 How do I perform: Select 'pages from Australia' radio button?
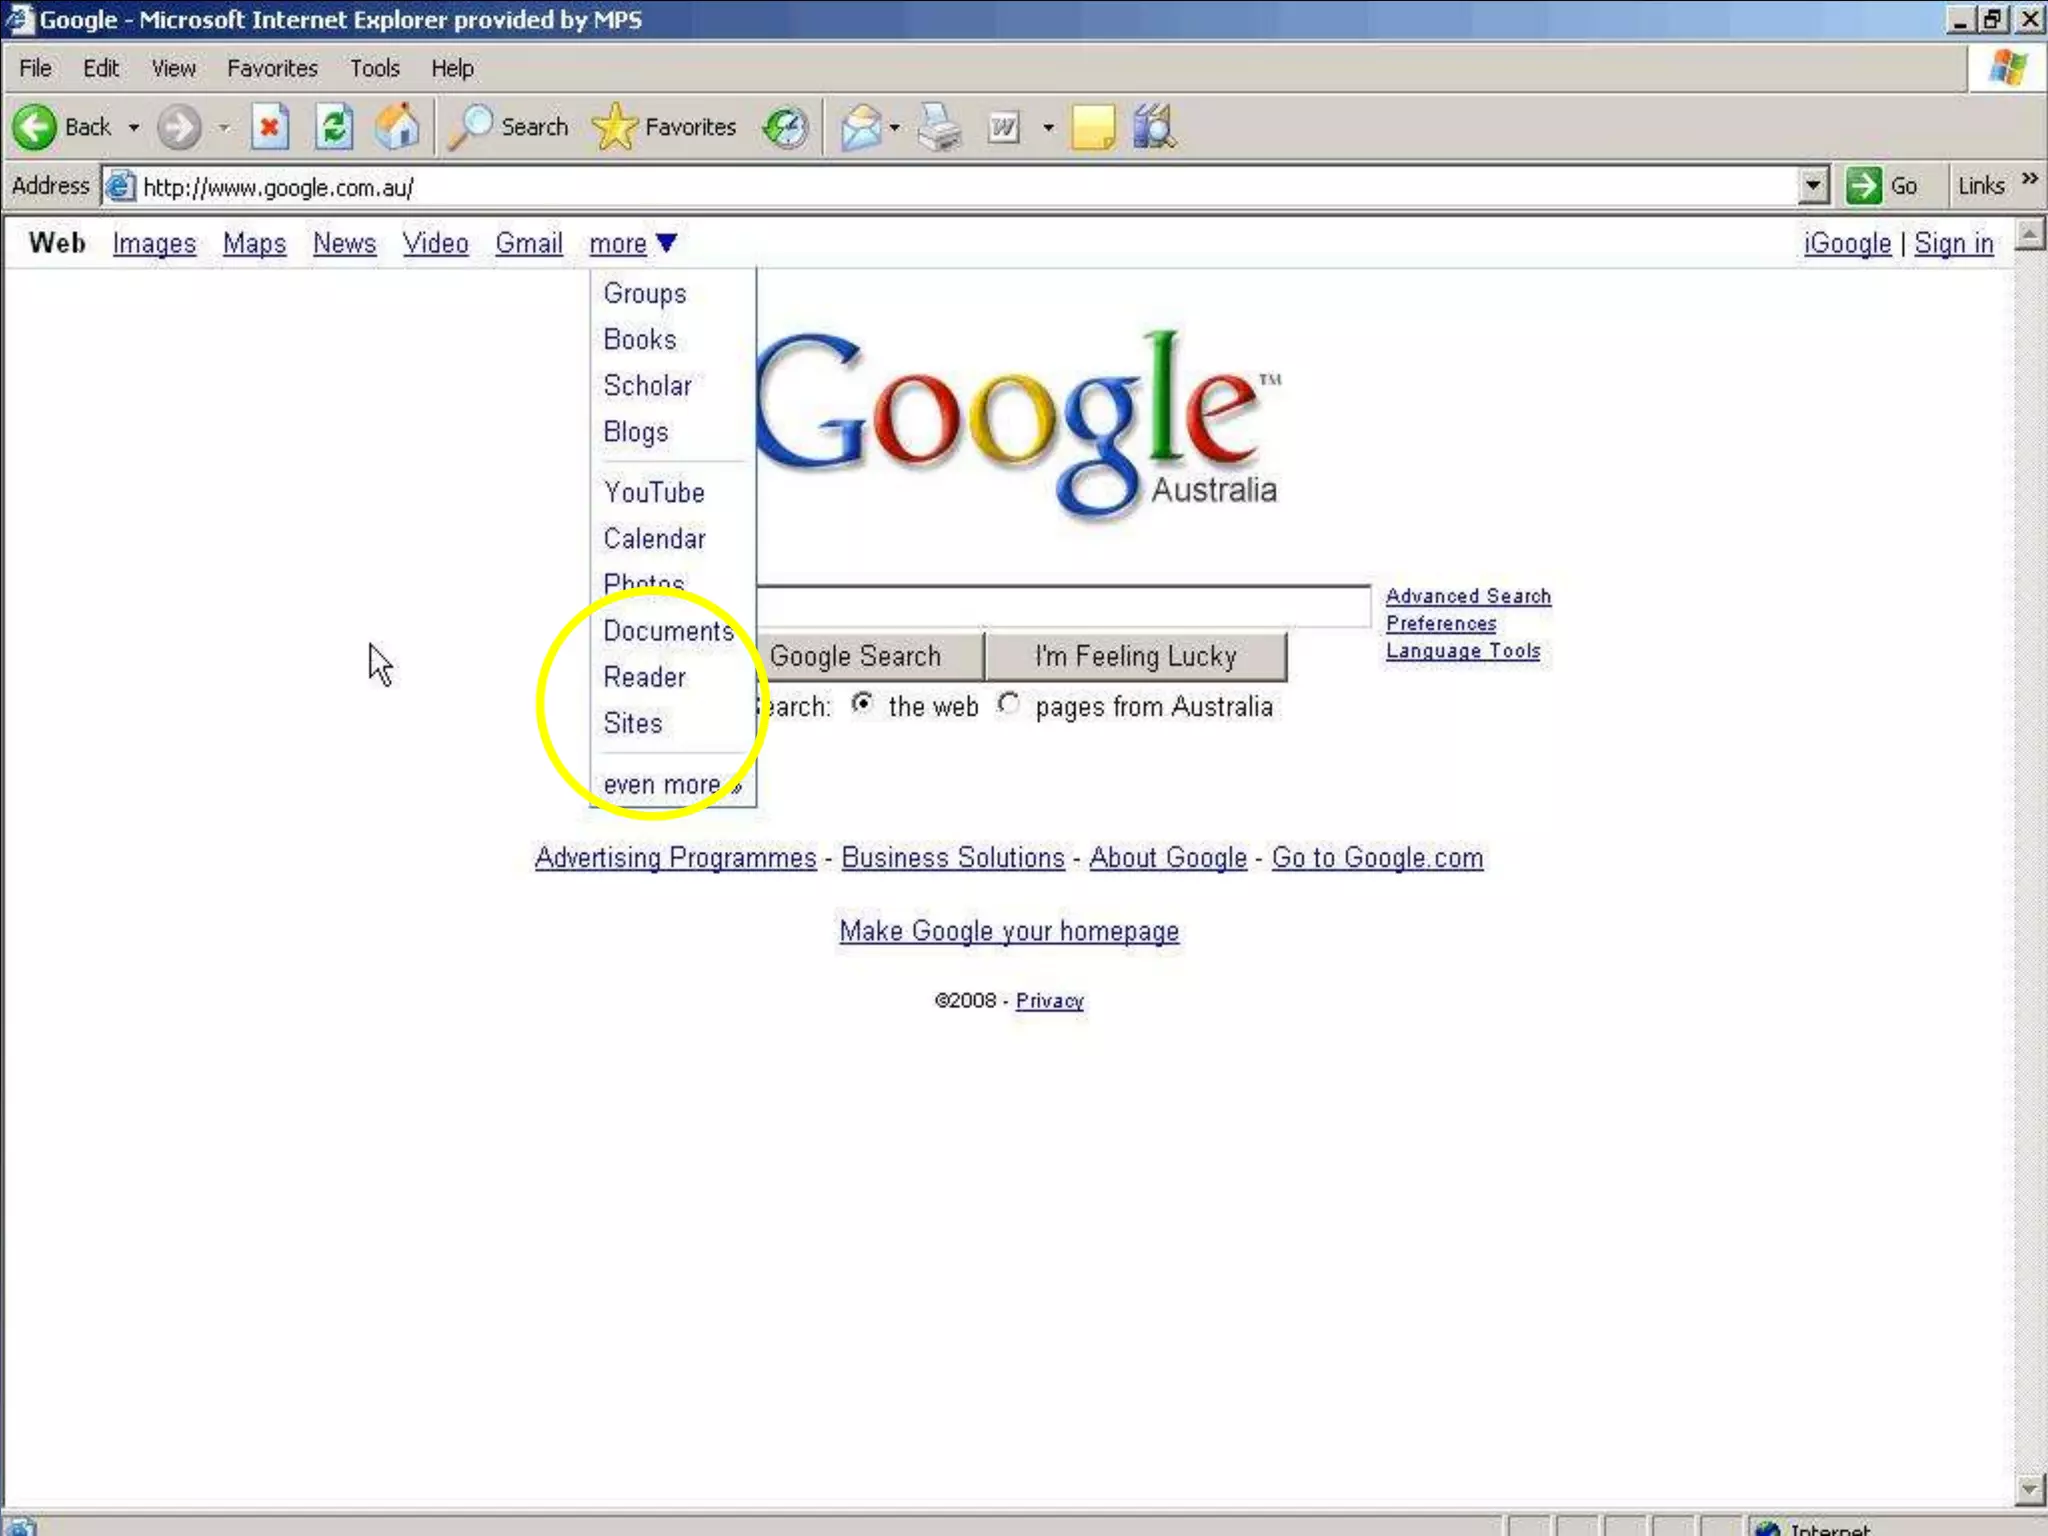click(1009, 704)
